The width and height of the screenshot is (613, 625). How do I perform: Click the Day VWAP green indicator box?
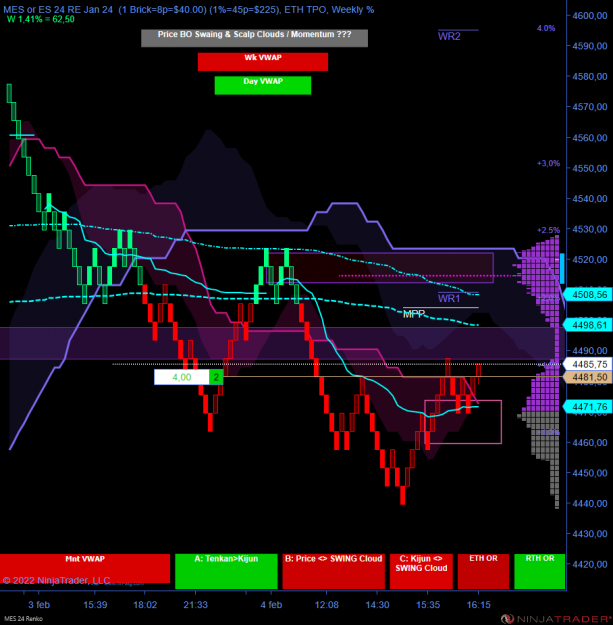263,85
